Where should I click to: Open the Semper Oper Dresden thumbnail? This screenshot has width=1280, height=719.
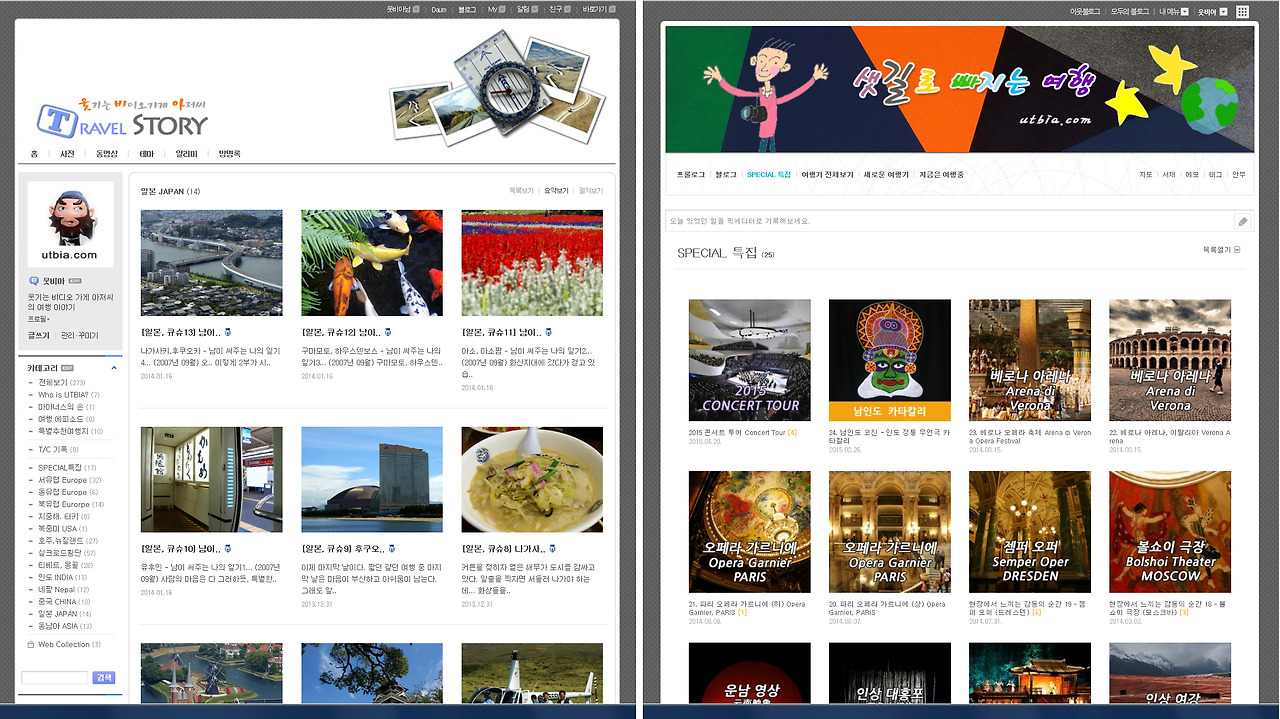(1030, 532)
